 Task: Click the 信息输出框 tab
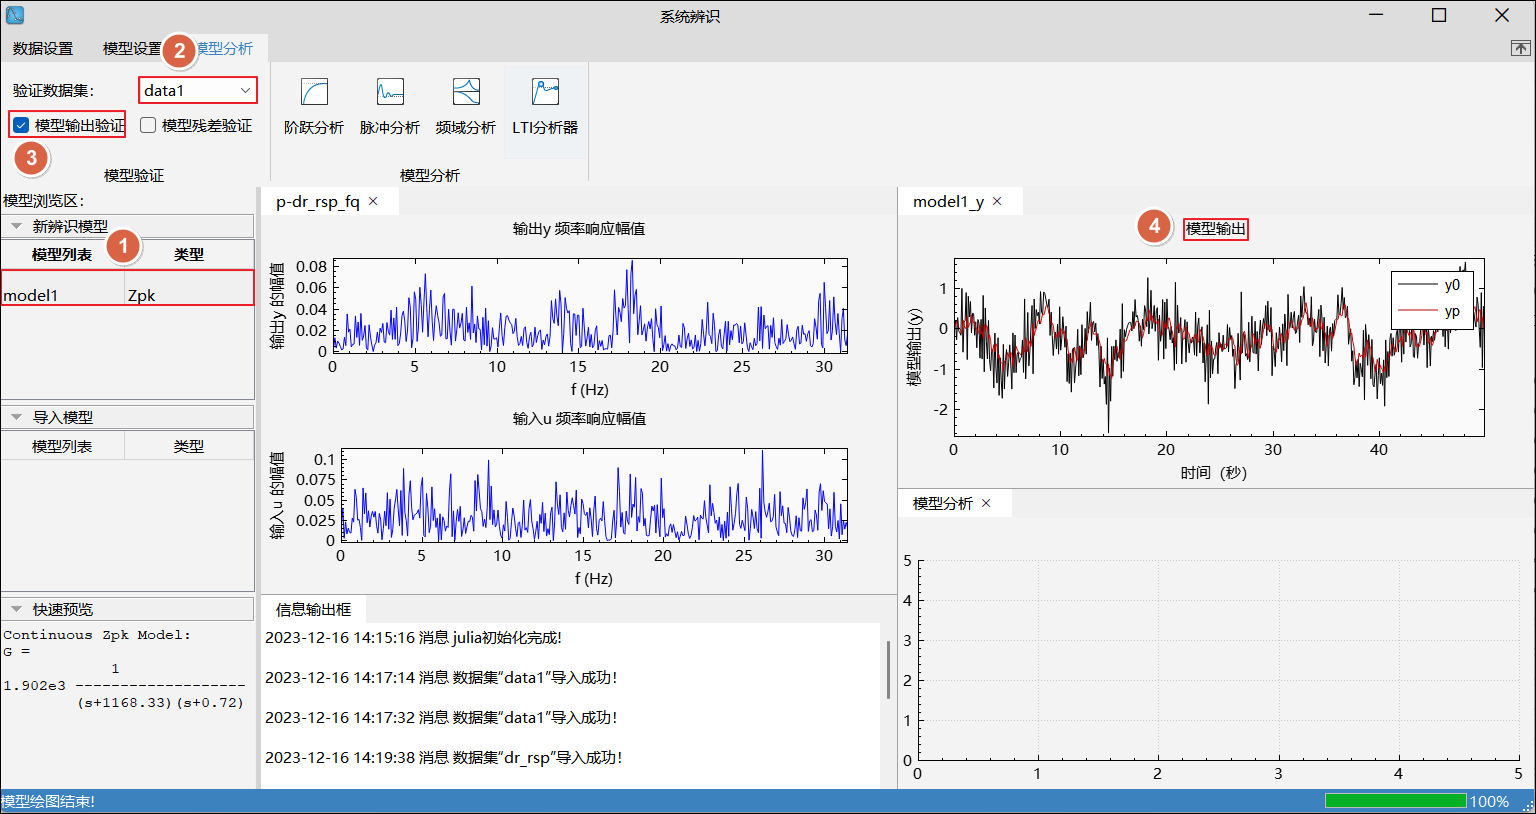(x=313, y=609)
